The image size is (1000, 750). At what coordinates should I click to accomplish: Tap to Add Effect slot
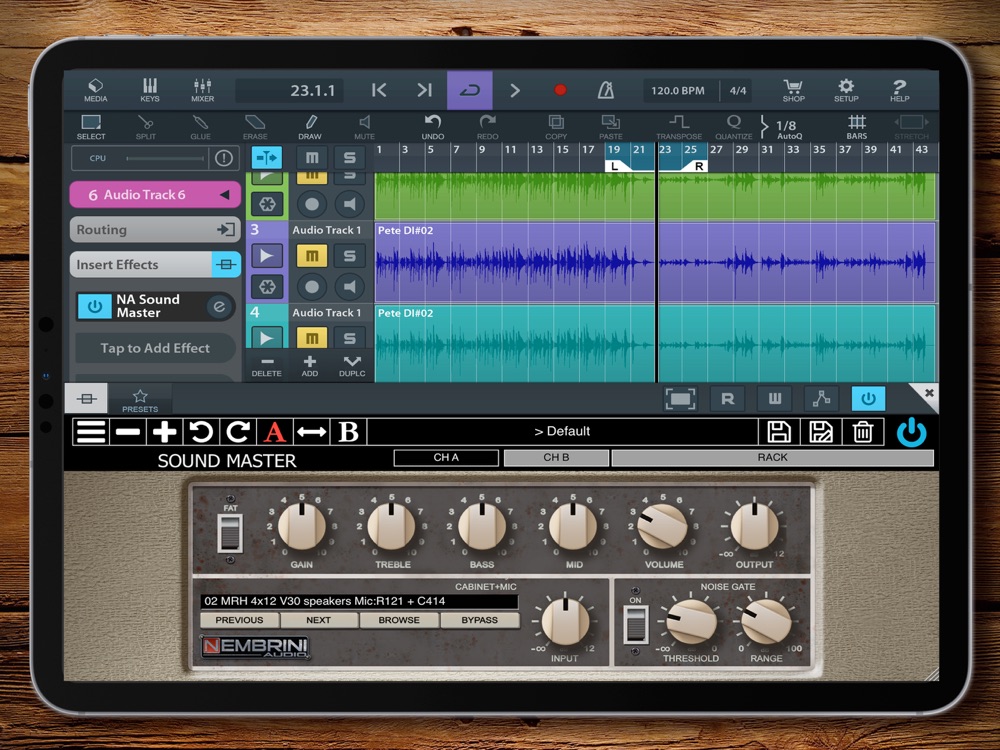[155, 348]
